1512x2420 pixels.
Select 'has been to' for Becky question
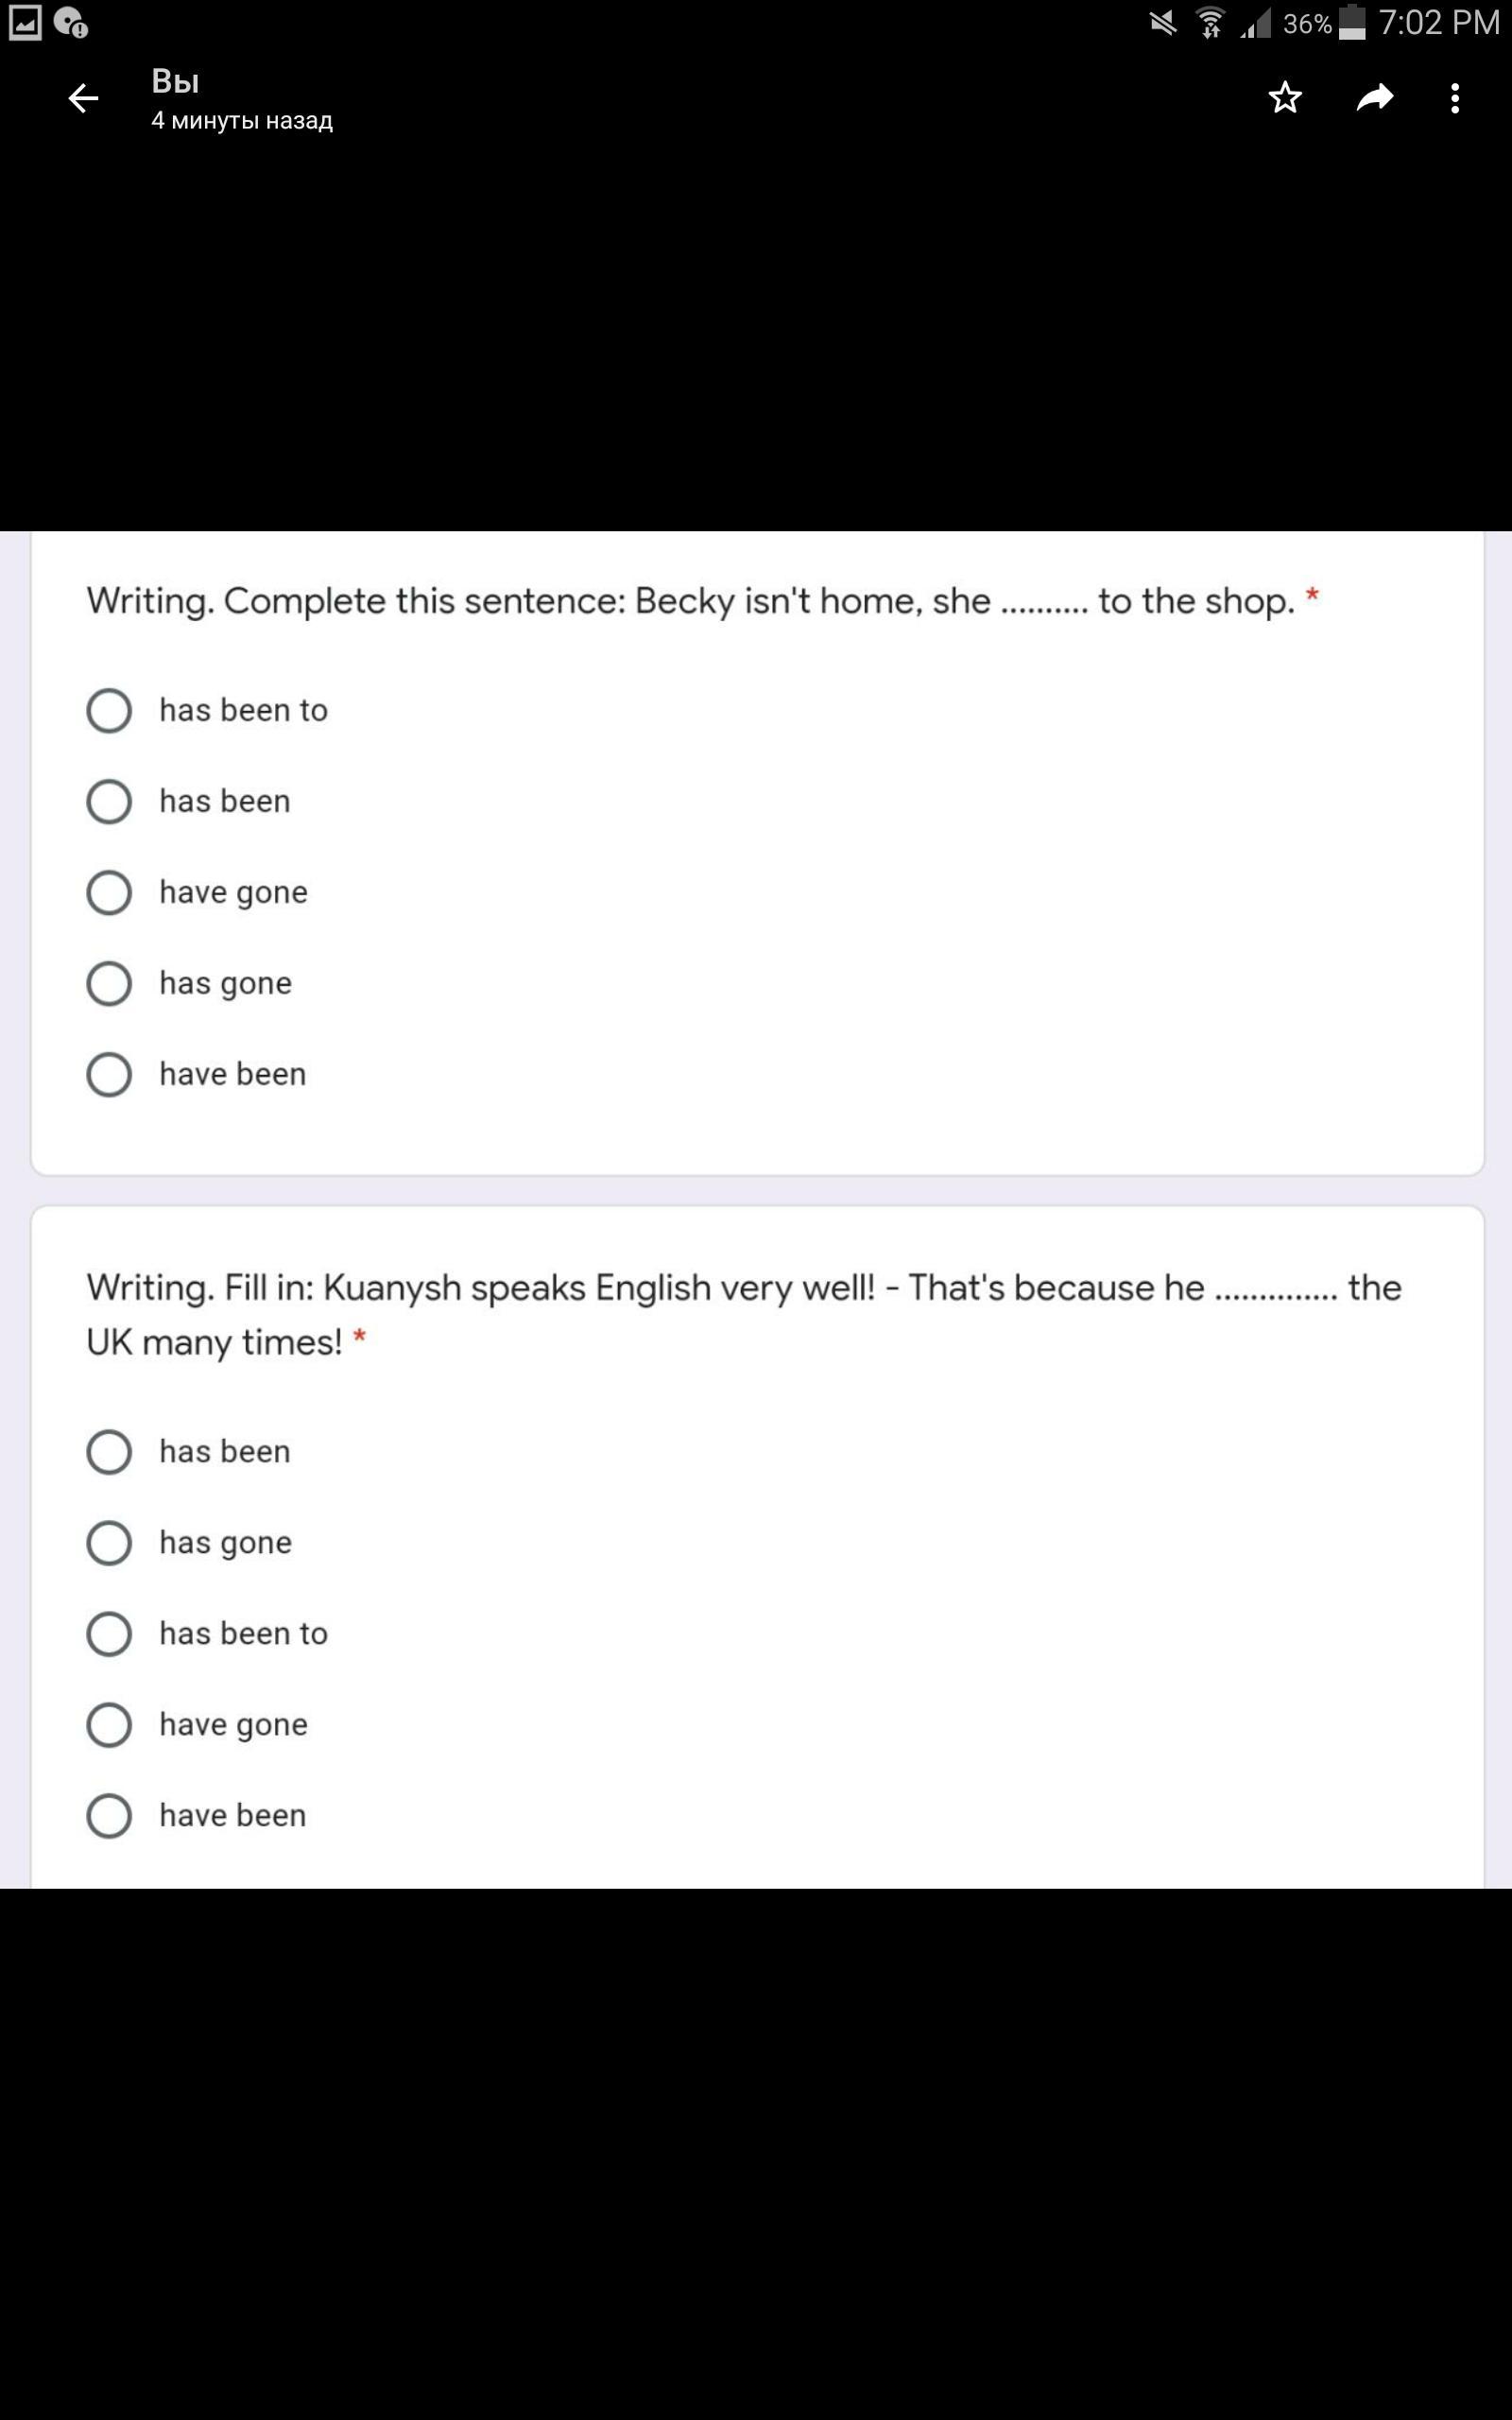tap(109, 710)
